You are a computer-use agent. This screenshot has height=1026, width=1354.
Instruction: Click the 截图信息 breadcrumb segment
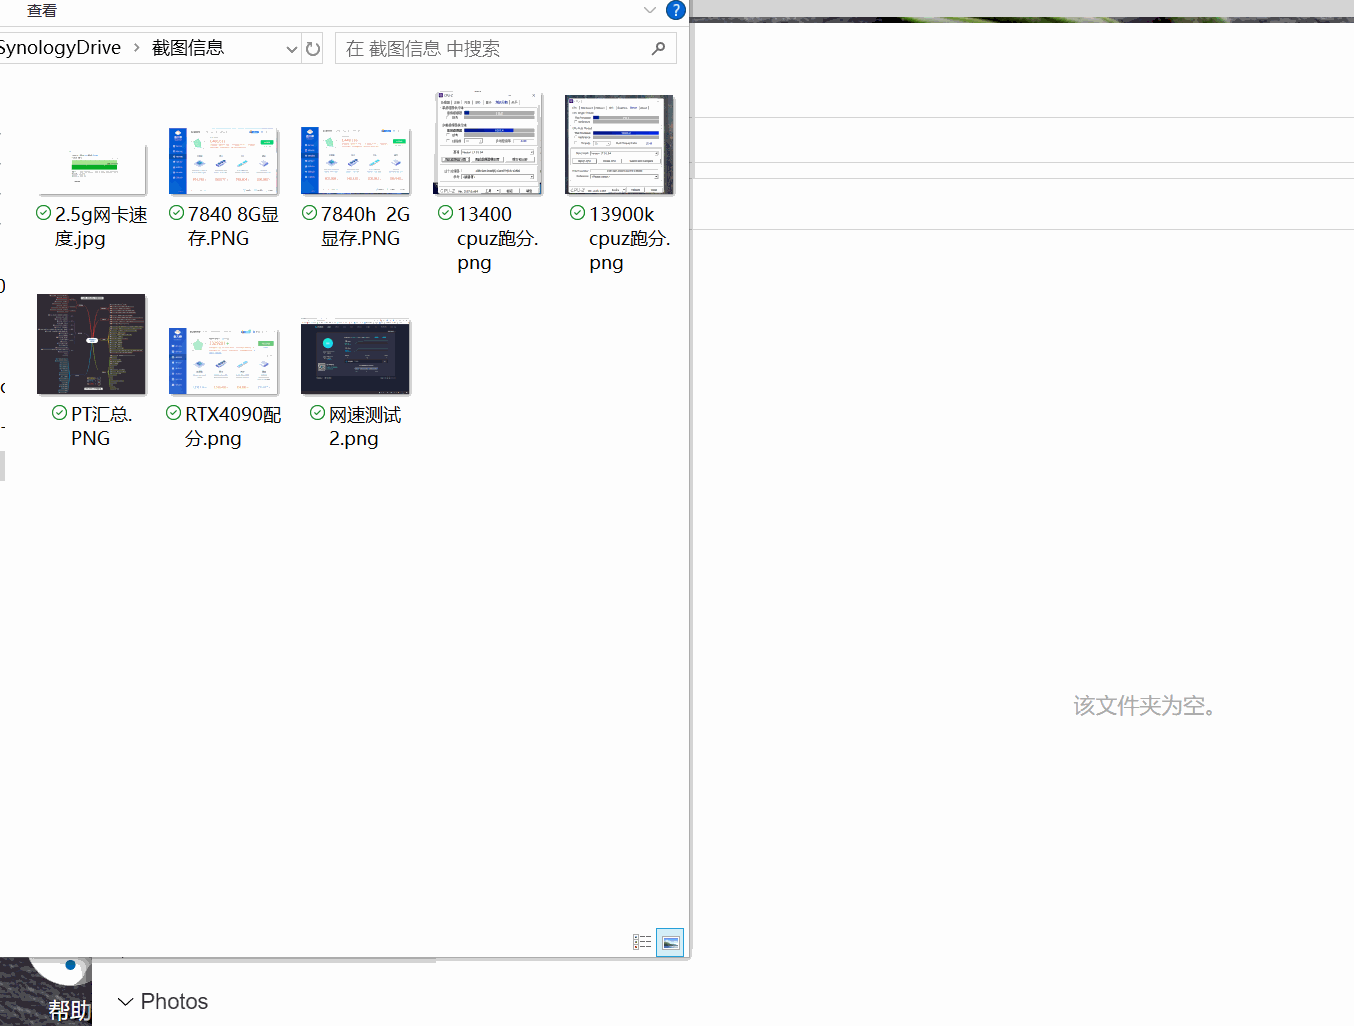click(188, 48)
